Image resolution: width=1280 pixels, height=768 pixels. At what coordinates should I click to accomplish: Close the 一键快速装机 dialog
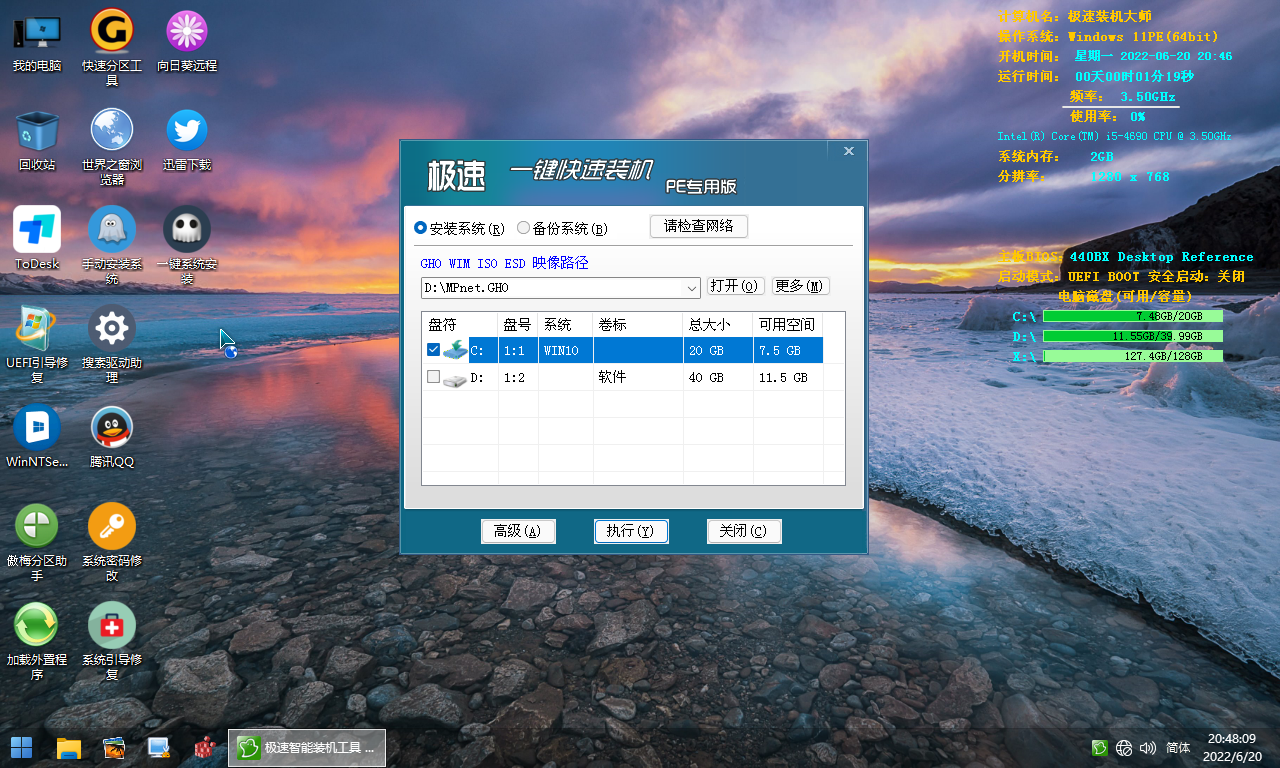(848, 151)
